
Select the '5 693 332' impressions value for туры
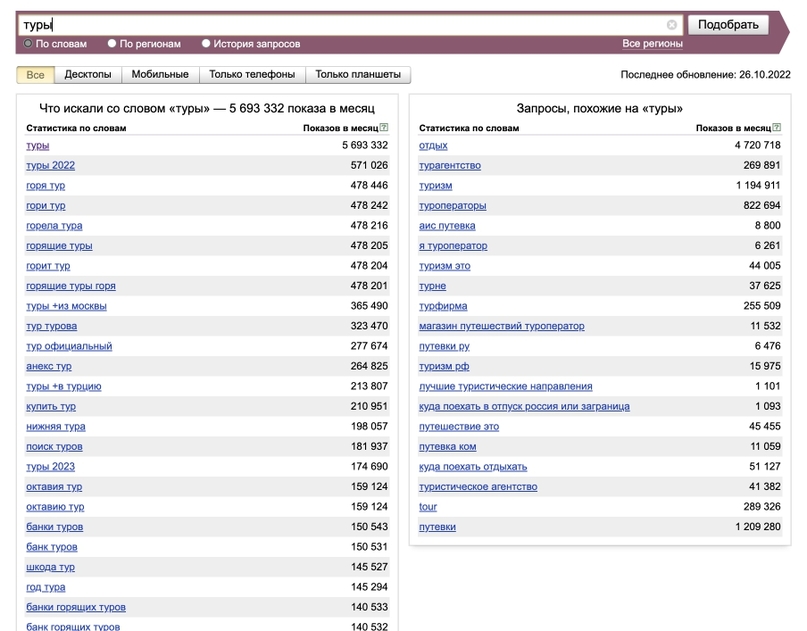pos(365,146)
